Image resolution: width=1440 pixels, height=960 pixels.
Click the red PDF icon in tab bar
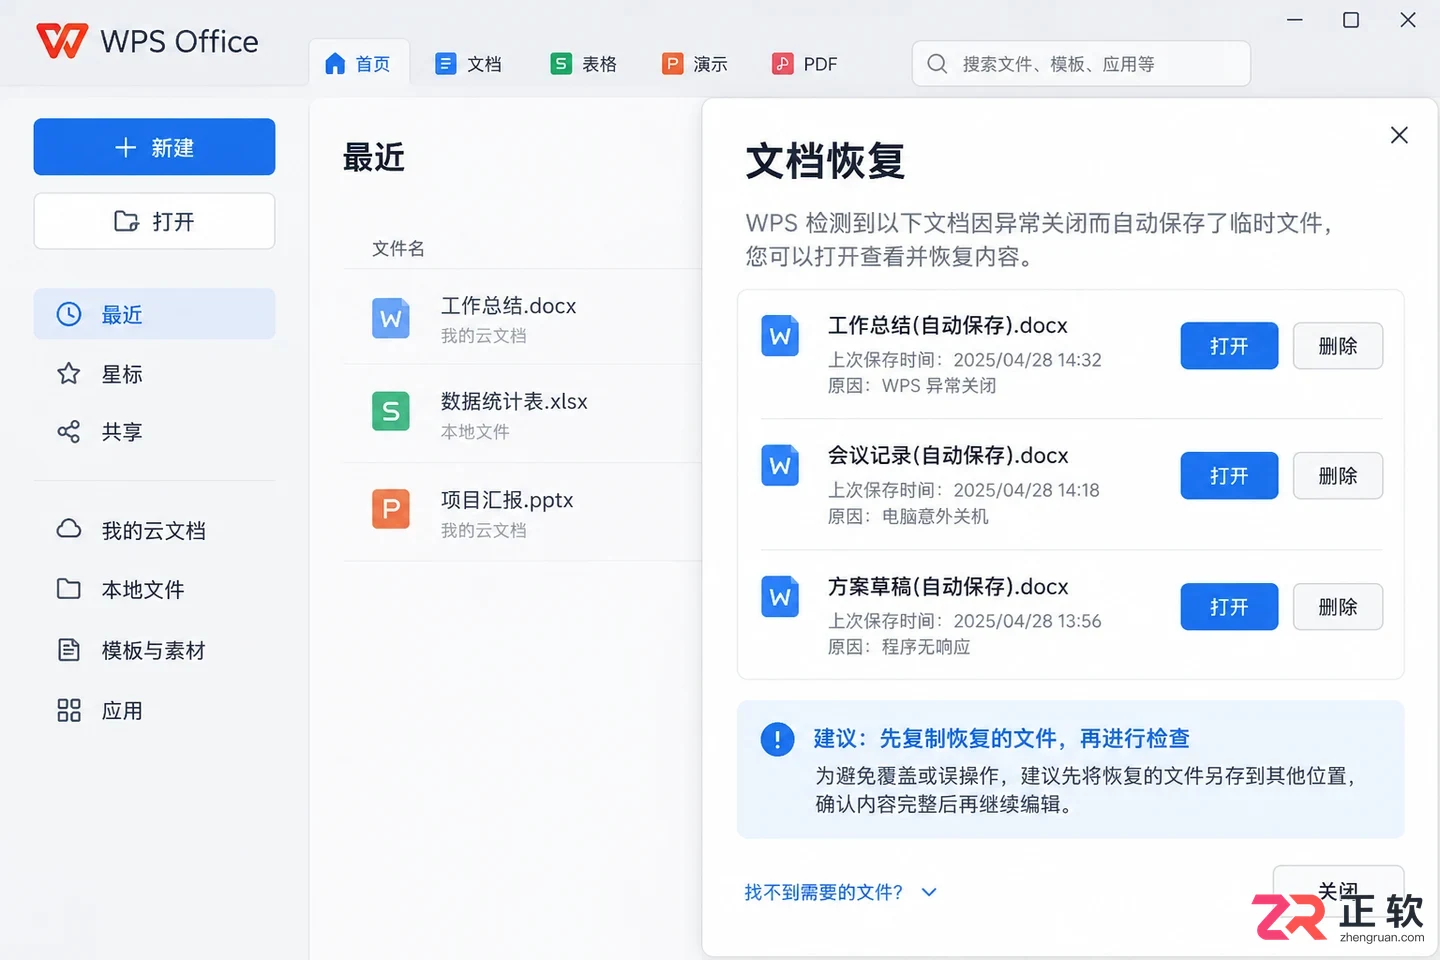[x=782, y=64]
